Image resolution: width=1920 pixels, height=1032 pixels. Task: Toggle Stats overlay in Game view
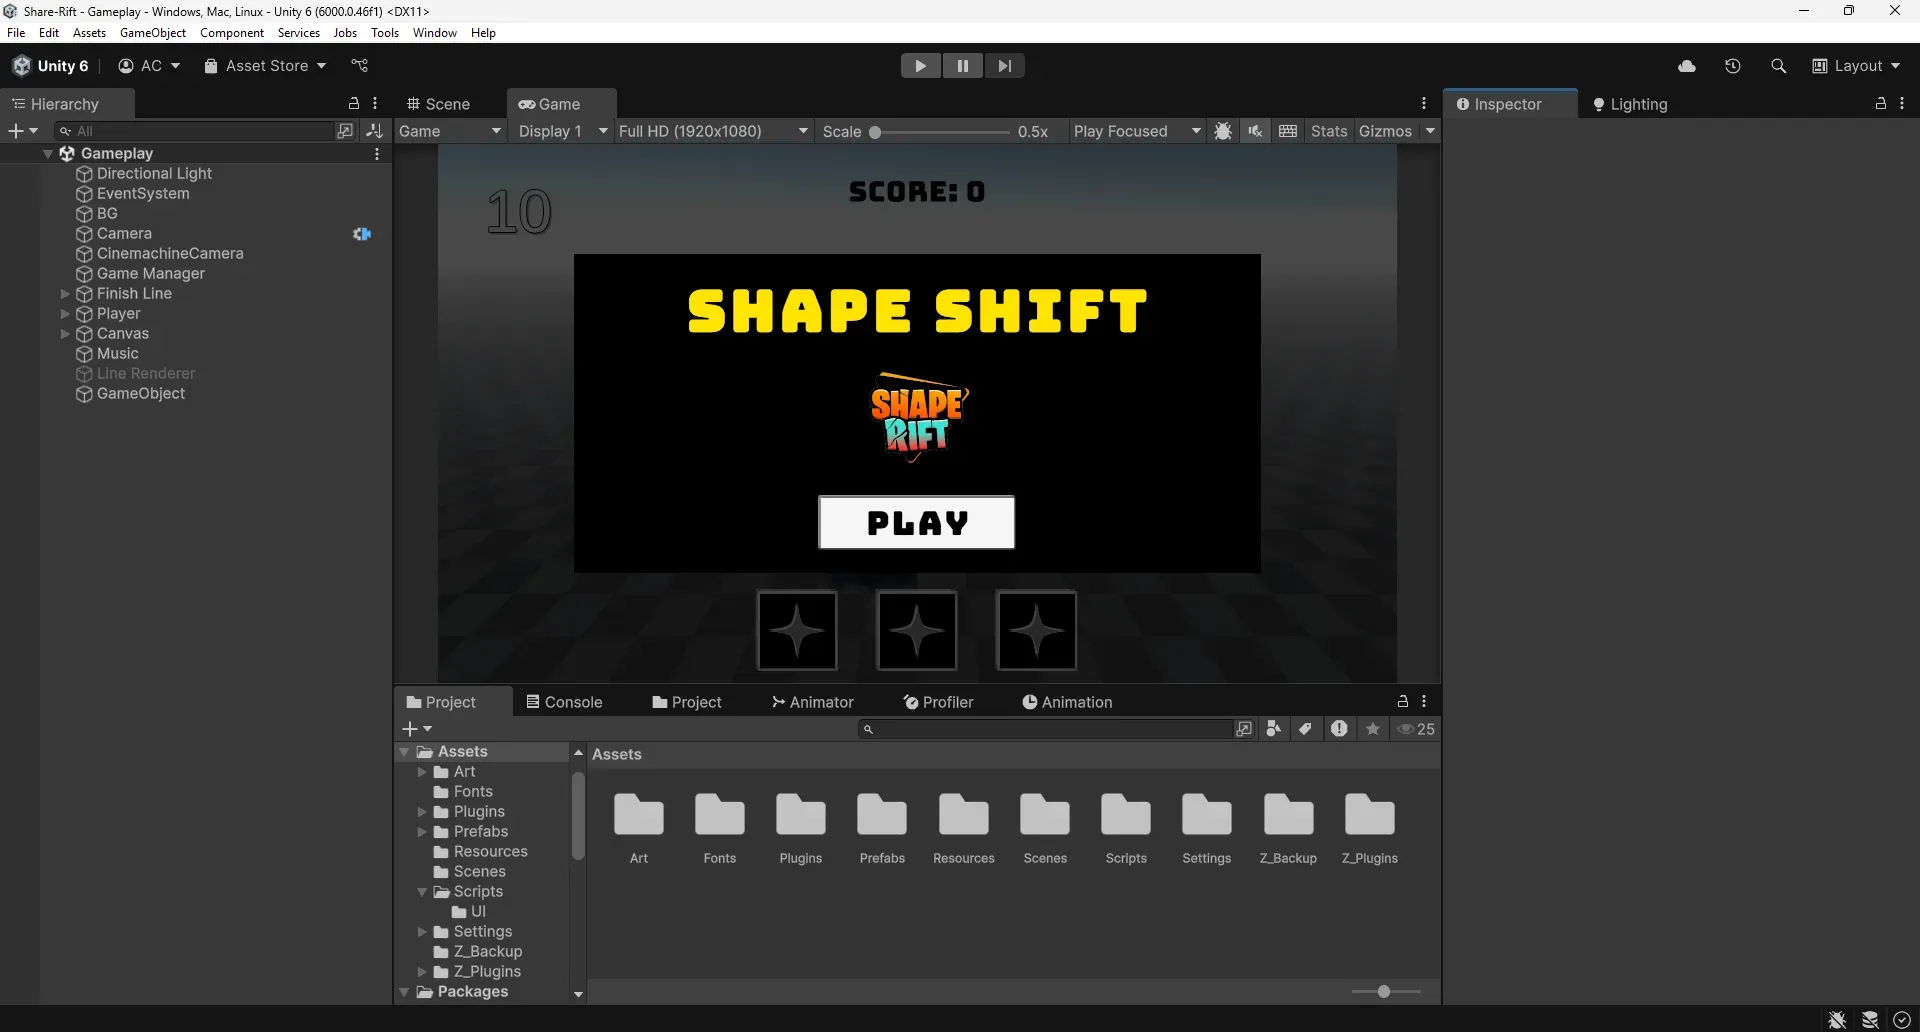coord(1329,131)
